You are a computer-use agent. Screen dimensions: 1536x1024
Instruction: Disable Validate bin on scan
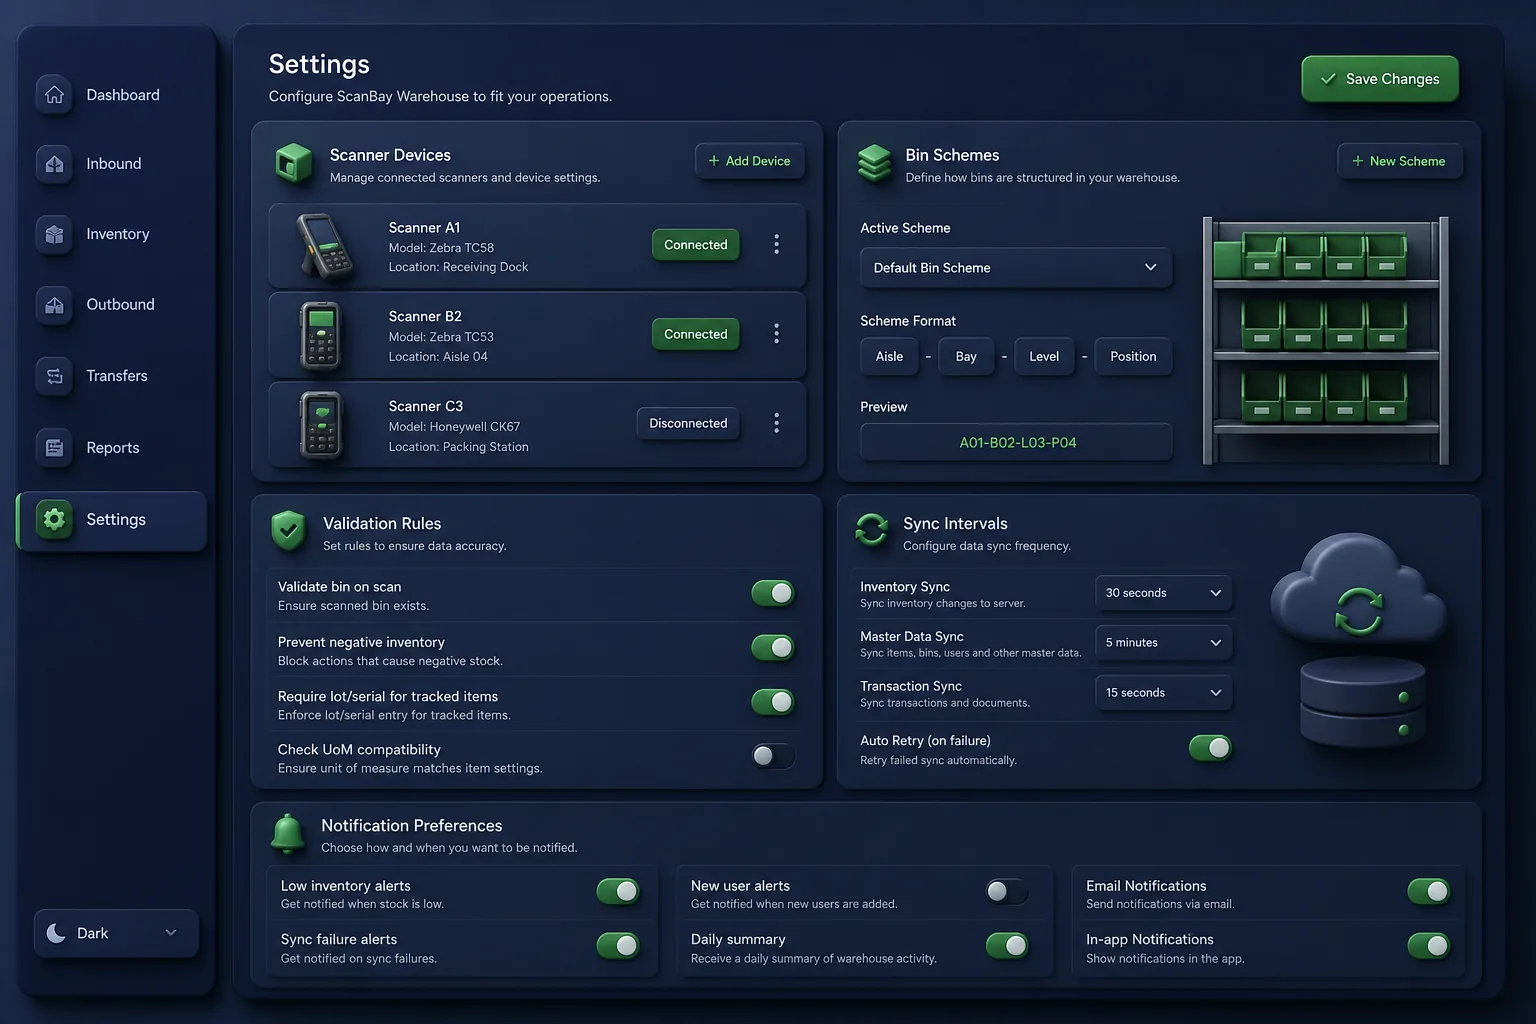point(773,593)
